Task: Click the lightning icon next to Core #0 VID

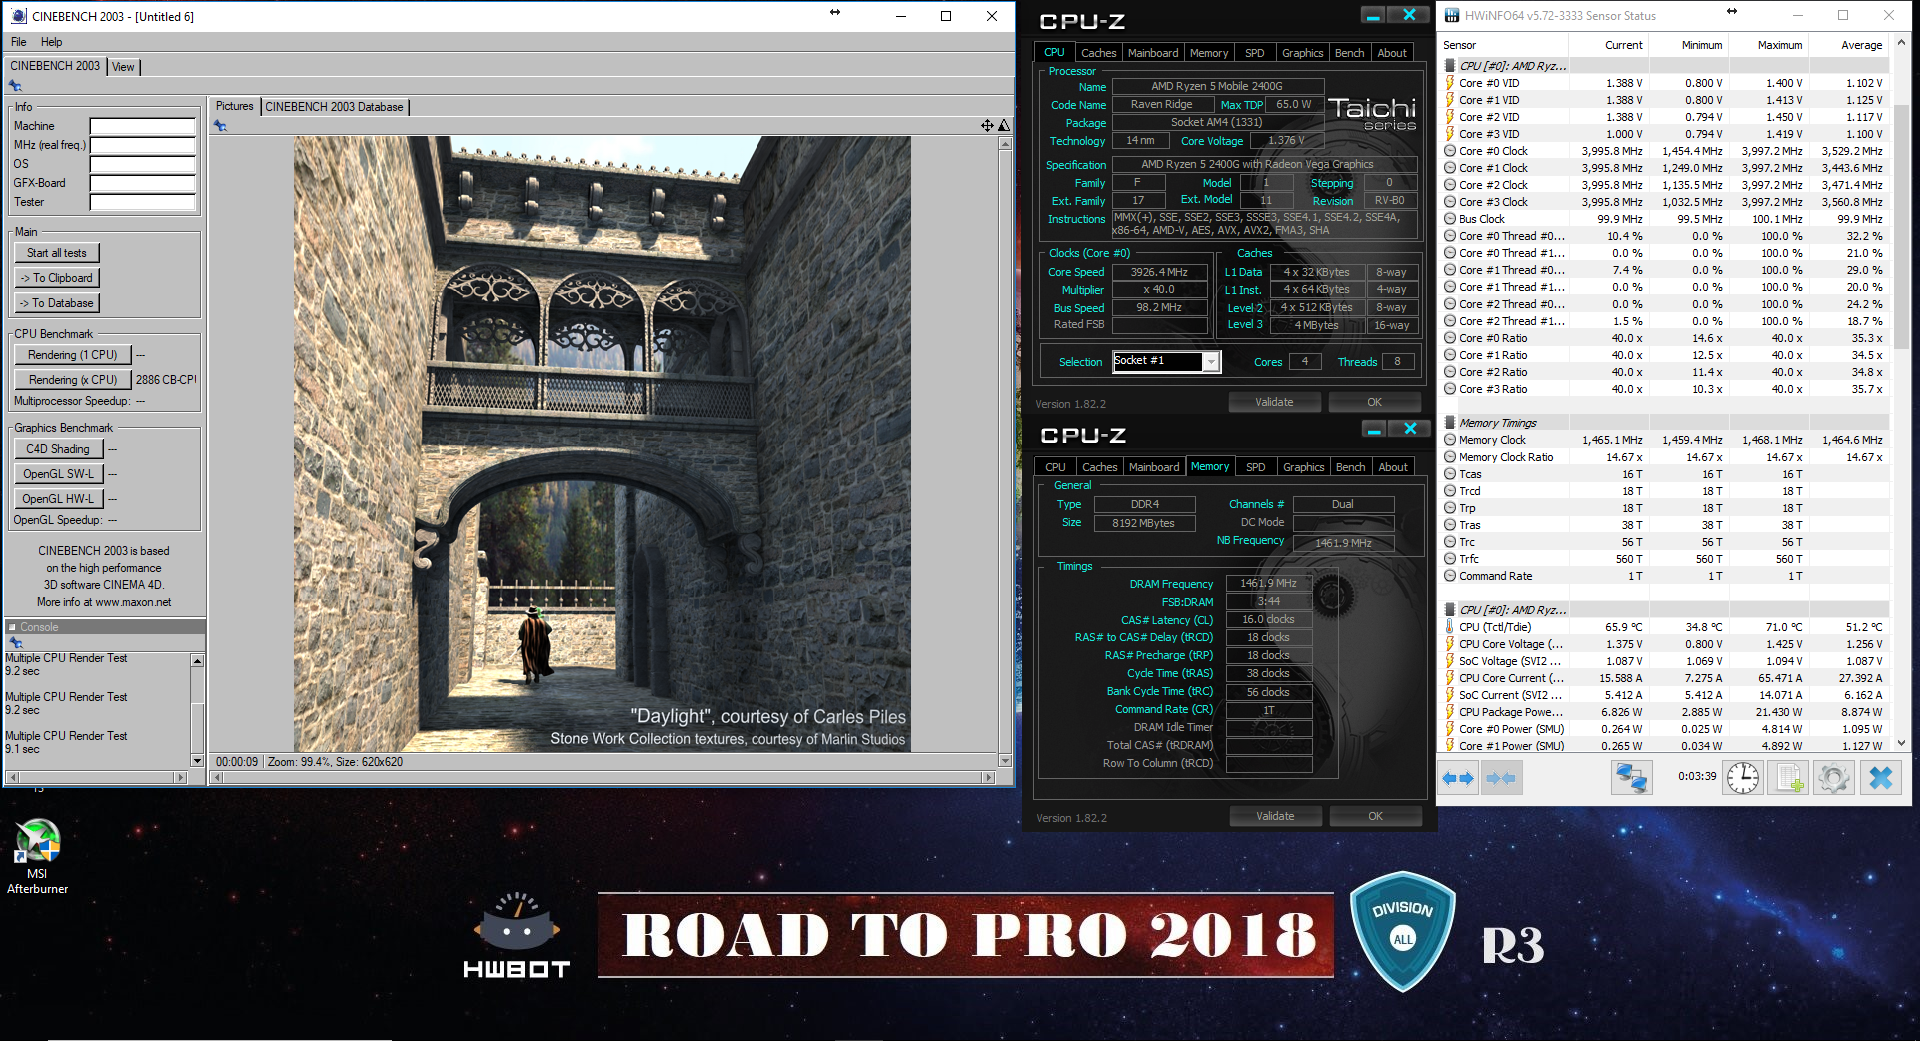Action: [x=1450, y=83]
